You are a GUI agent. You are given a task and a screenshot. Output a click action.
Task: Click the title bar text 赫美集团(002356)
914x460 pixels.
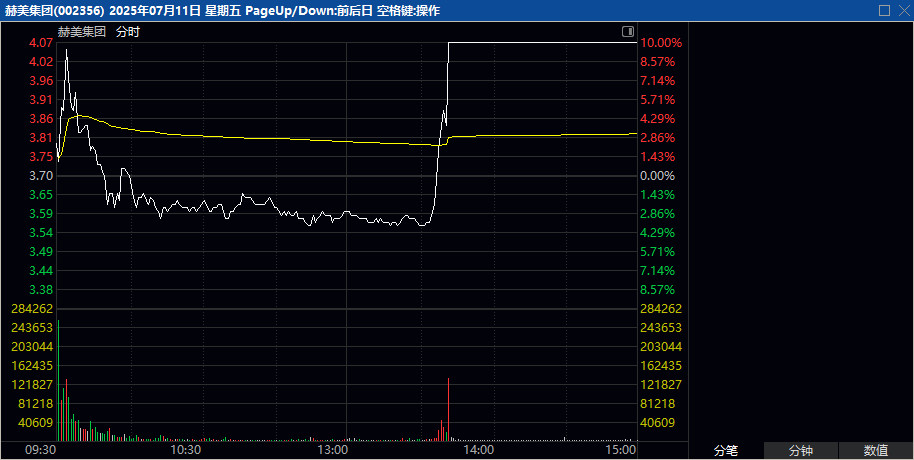55,10
